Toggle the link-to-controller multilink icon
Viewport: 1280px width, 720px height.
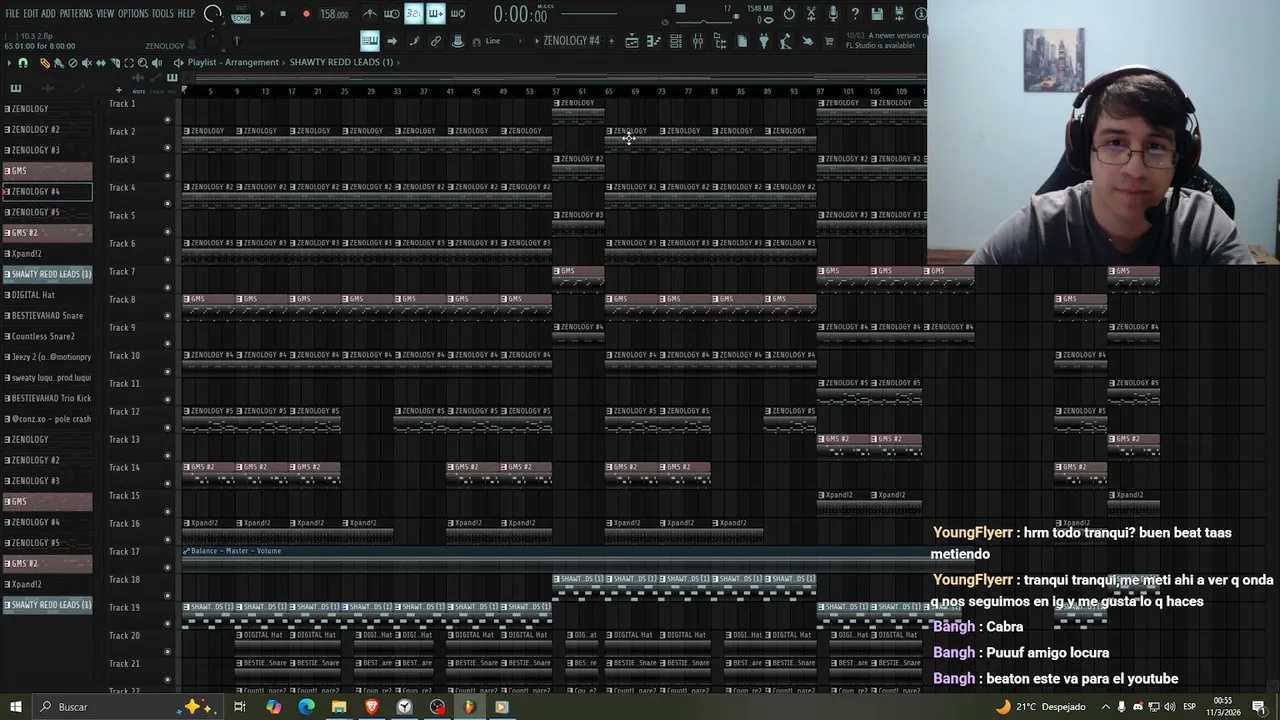(436, 41)
